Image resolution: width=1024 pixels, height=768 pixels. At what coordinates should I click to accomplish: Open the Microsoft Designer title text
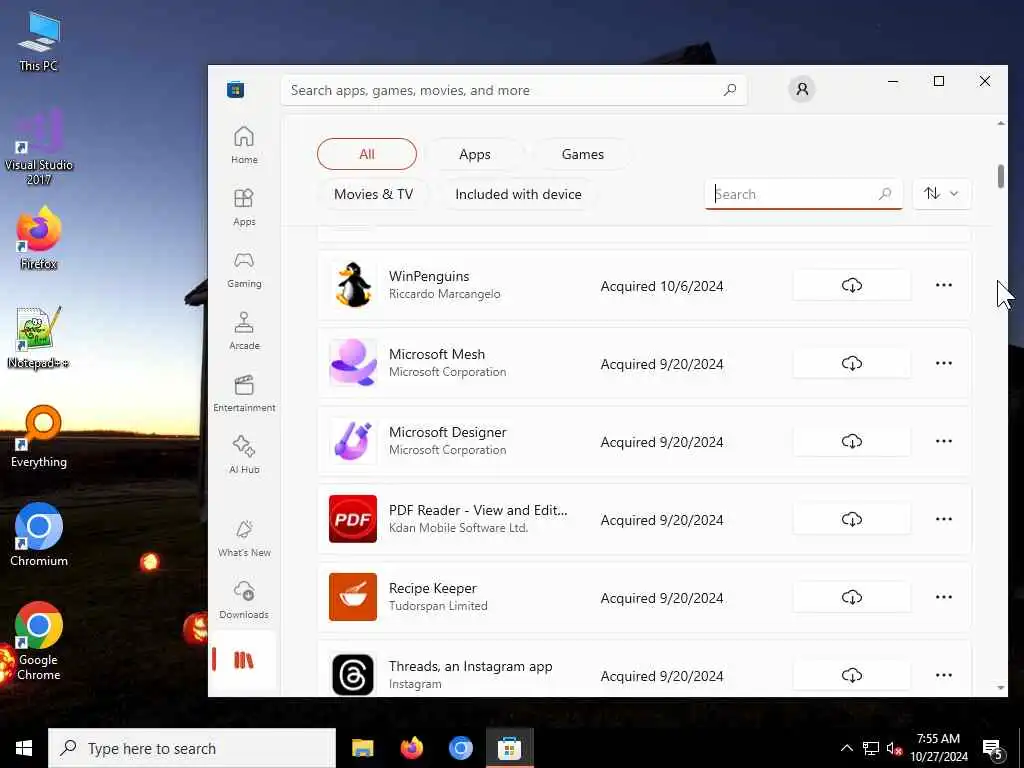tap(447, 432)
